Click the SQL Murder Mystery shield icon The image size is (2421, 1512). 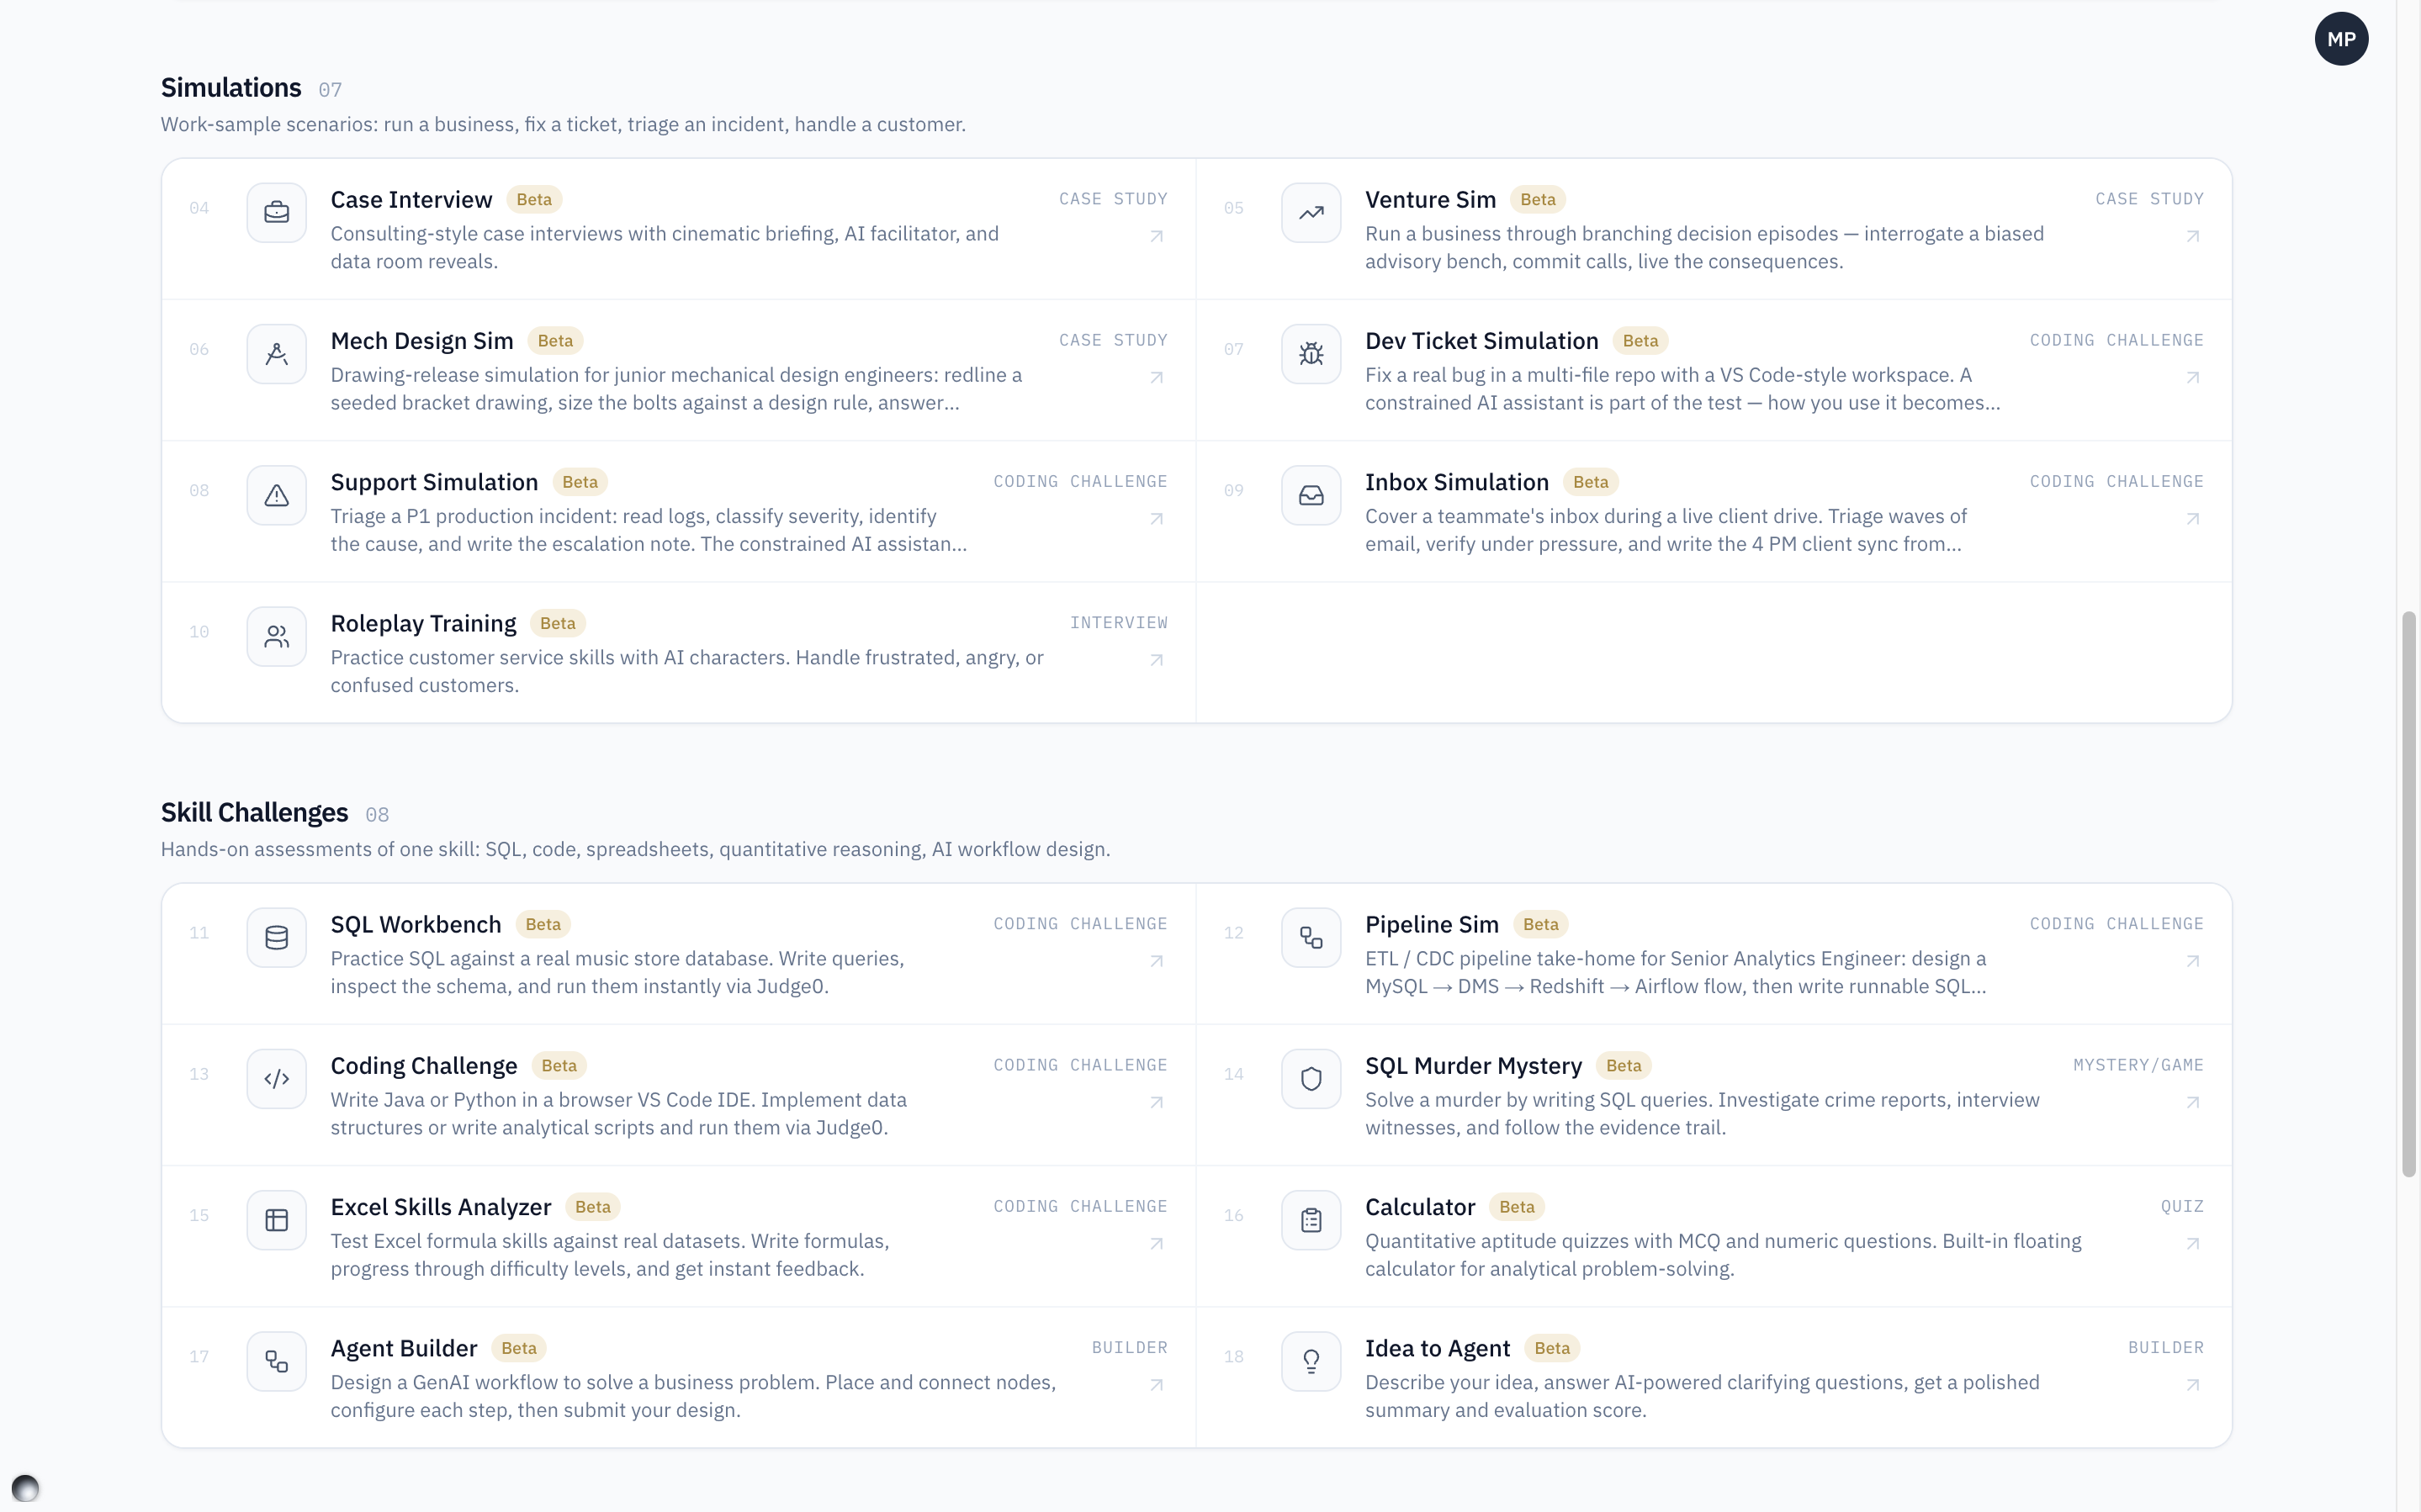(1311, 1078)
